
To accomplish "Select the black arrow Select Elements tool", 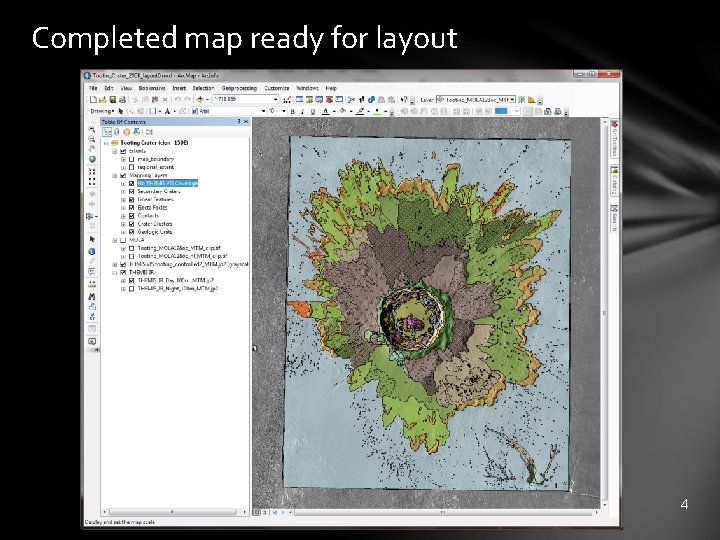I will coord(92,239).
